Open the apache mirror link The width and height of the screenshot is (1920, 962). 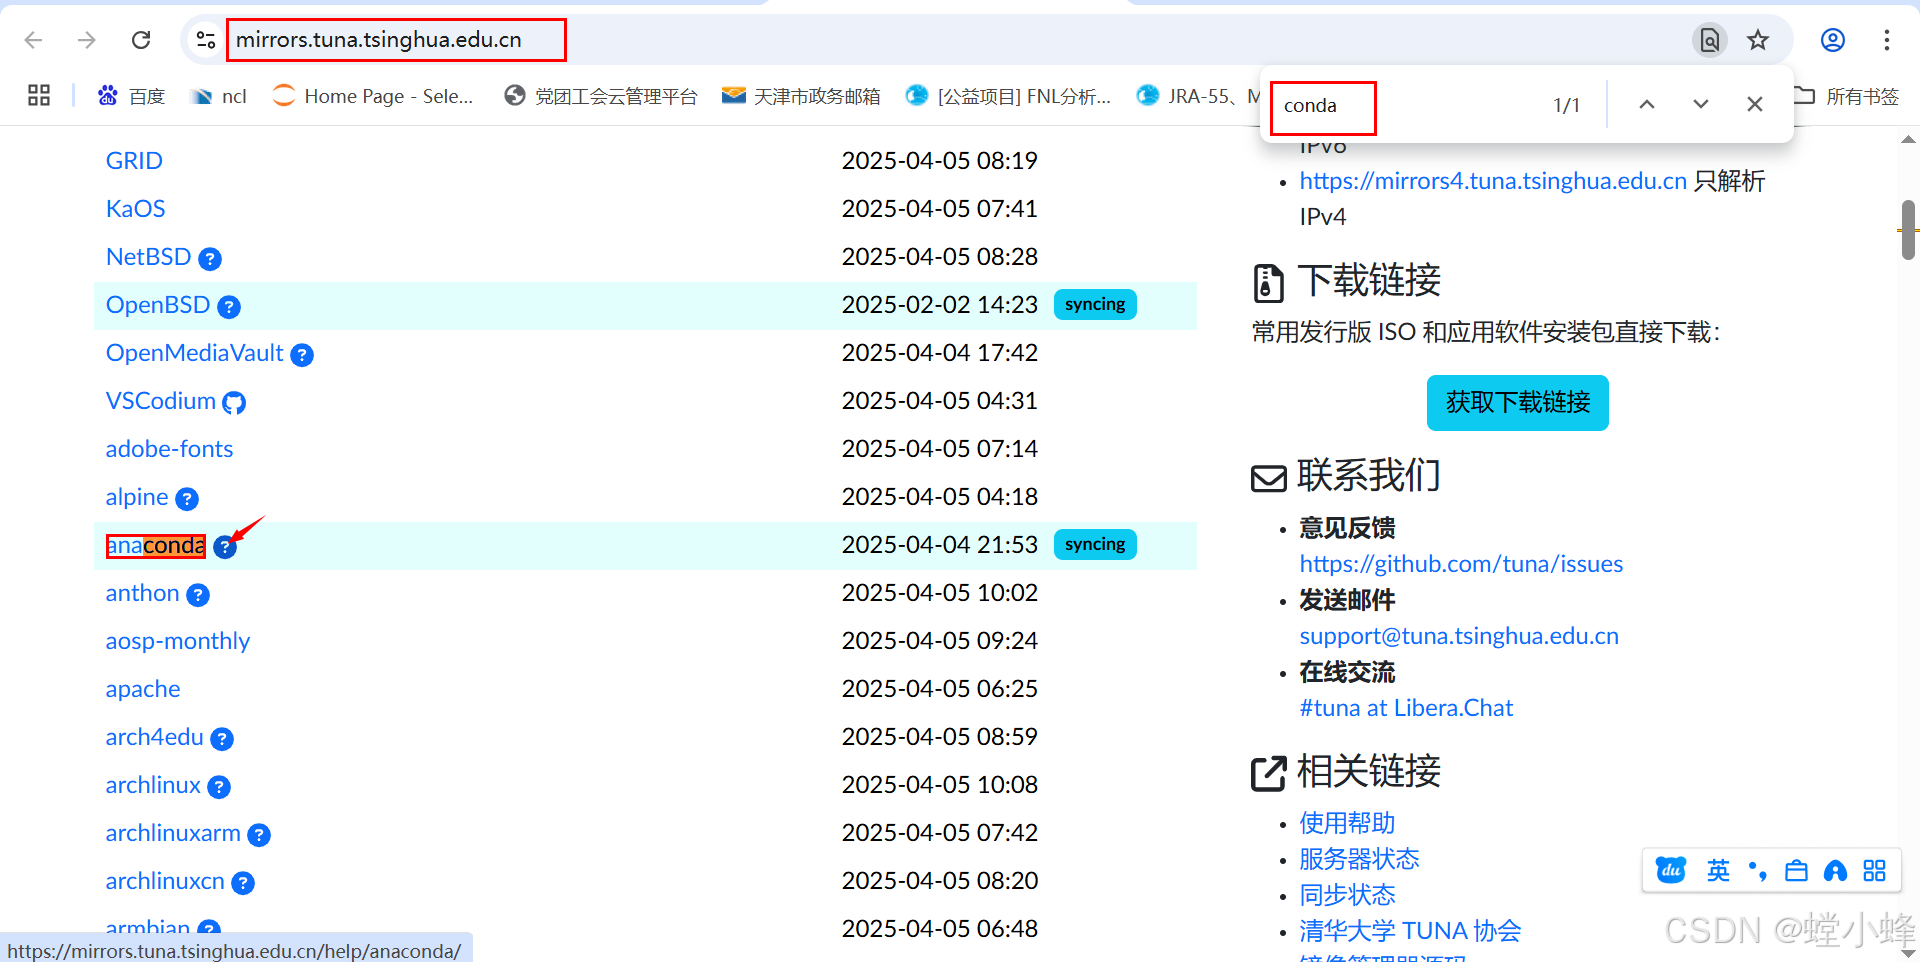(x=143, y=689)
